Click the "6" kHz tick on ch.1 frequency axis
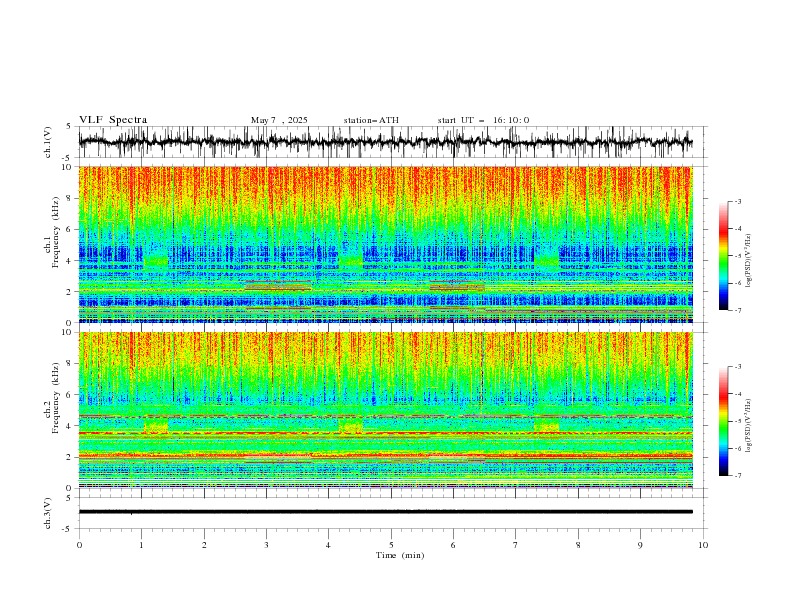 [x=69, y=229]
